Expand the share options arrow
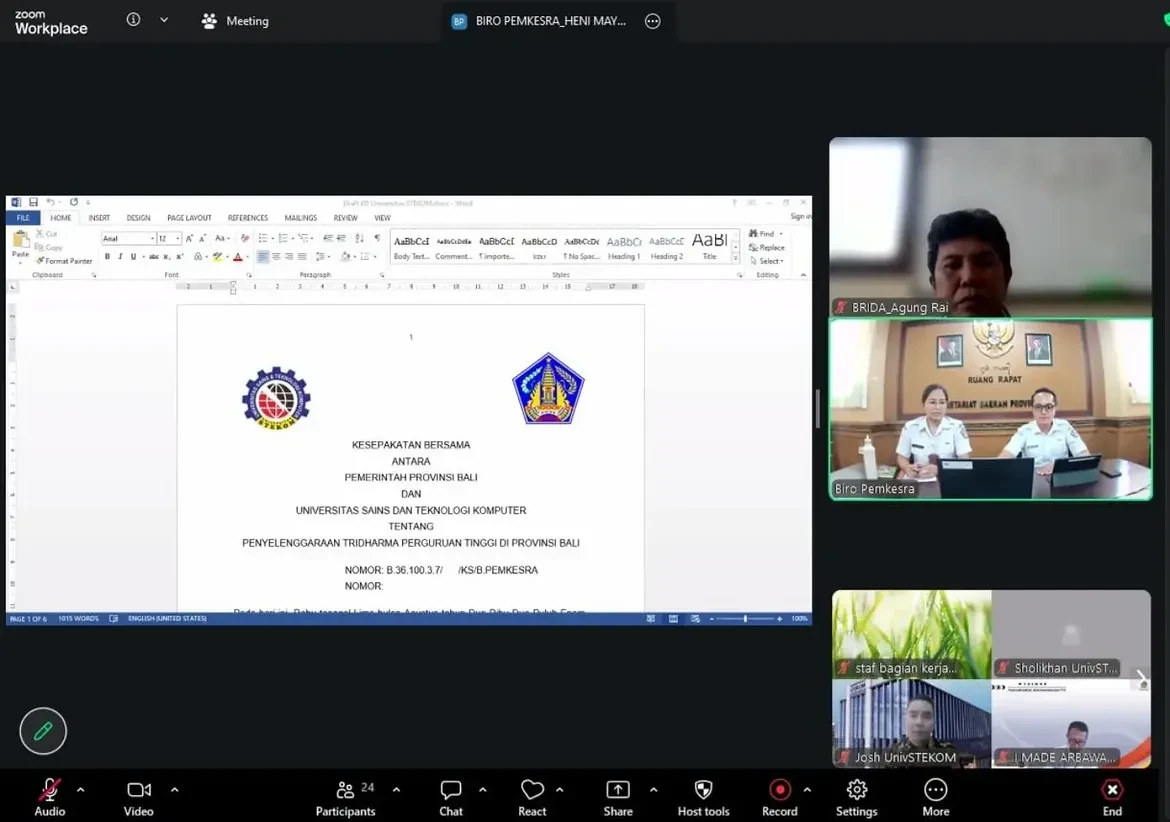The width and height of the screenshot is (1170, 822). [x=654, y=789]
